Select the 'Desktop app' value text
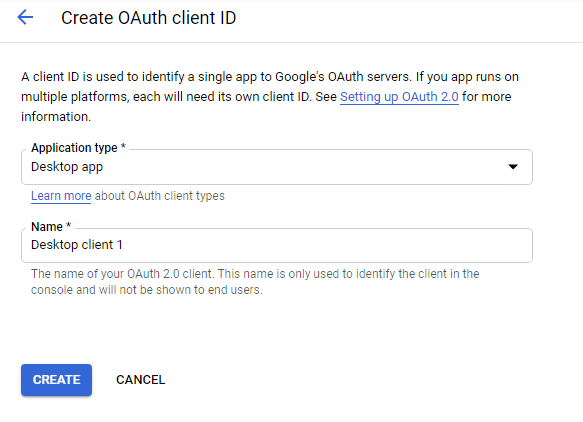This screenshot has height=422, width=583. coord(67,167)
